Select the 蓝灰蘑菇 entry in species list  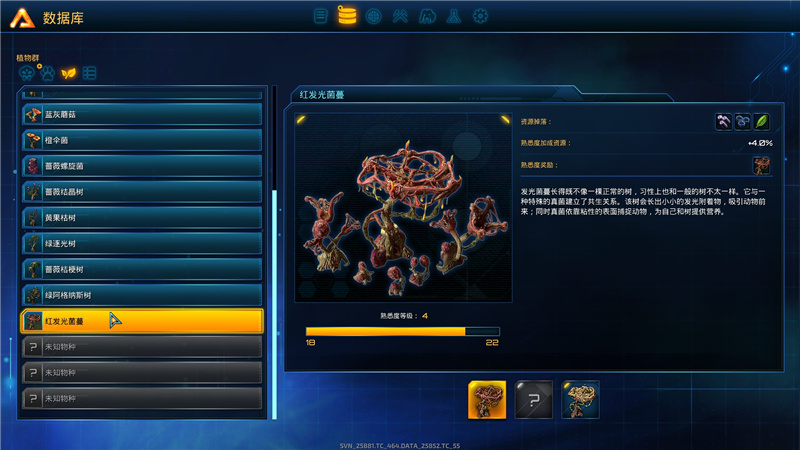(x=142, y=114)
